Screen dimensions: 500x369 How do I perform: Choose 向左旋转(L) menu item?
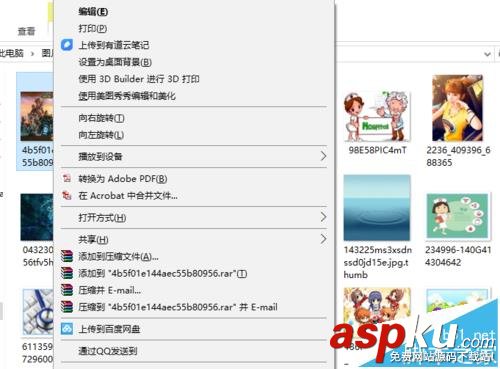(101, 135)
